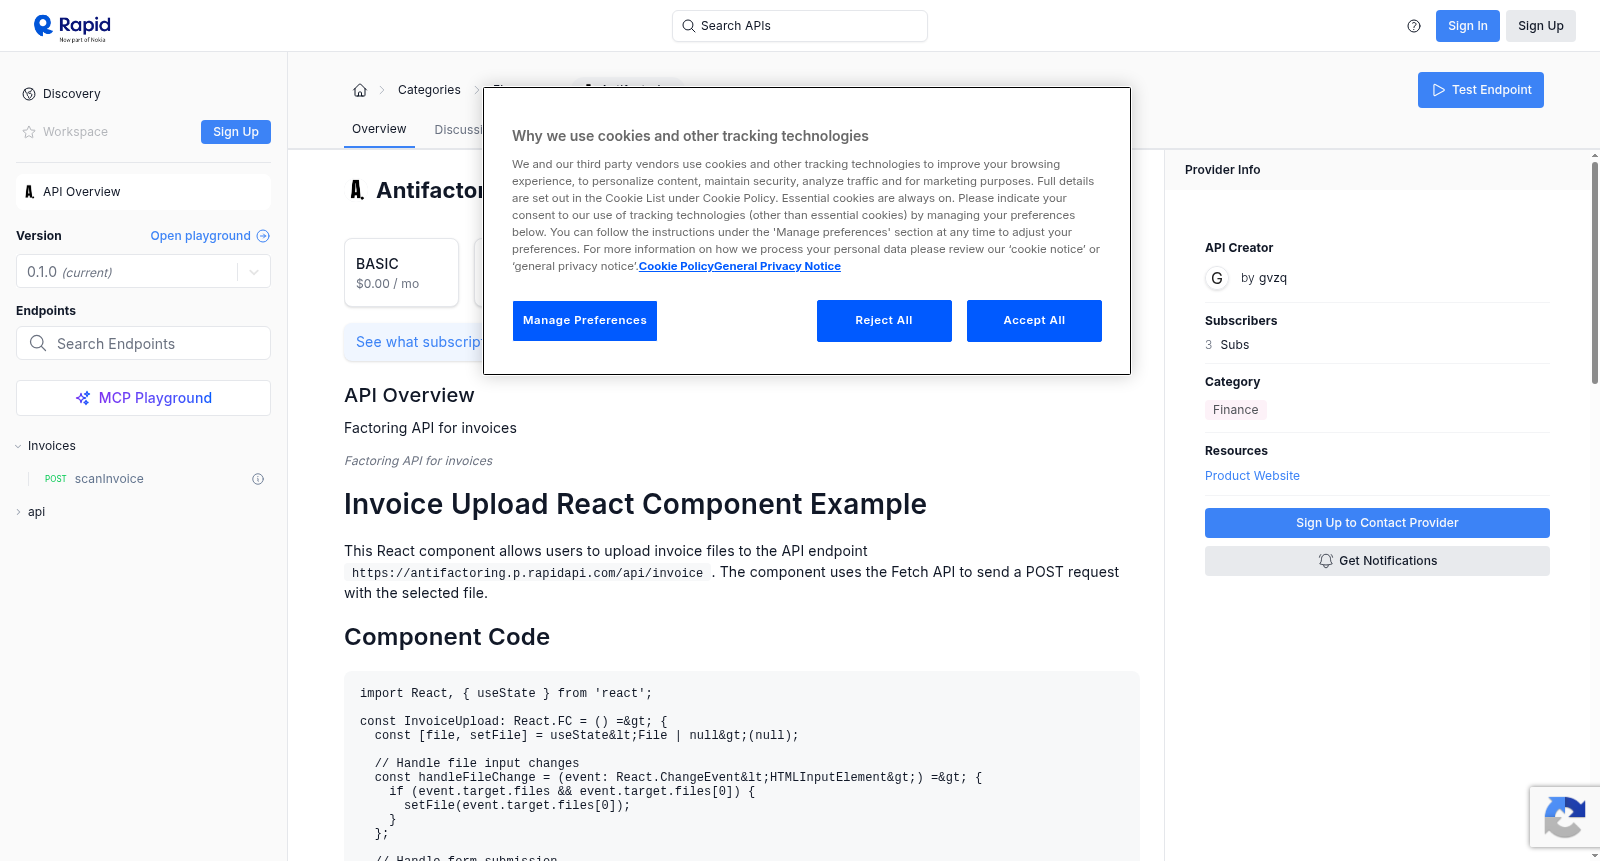This screenshot has width=1600, height=861.
Task: Open Categories in the breadcrumb
Action: (429, 90)
